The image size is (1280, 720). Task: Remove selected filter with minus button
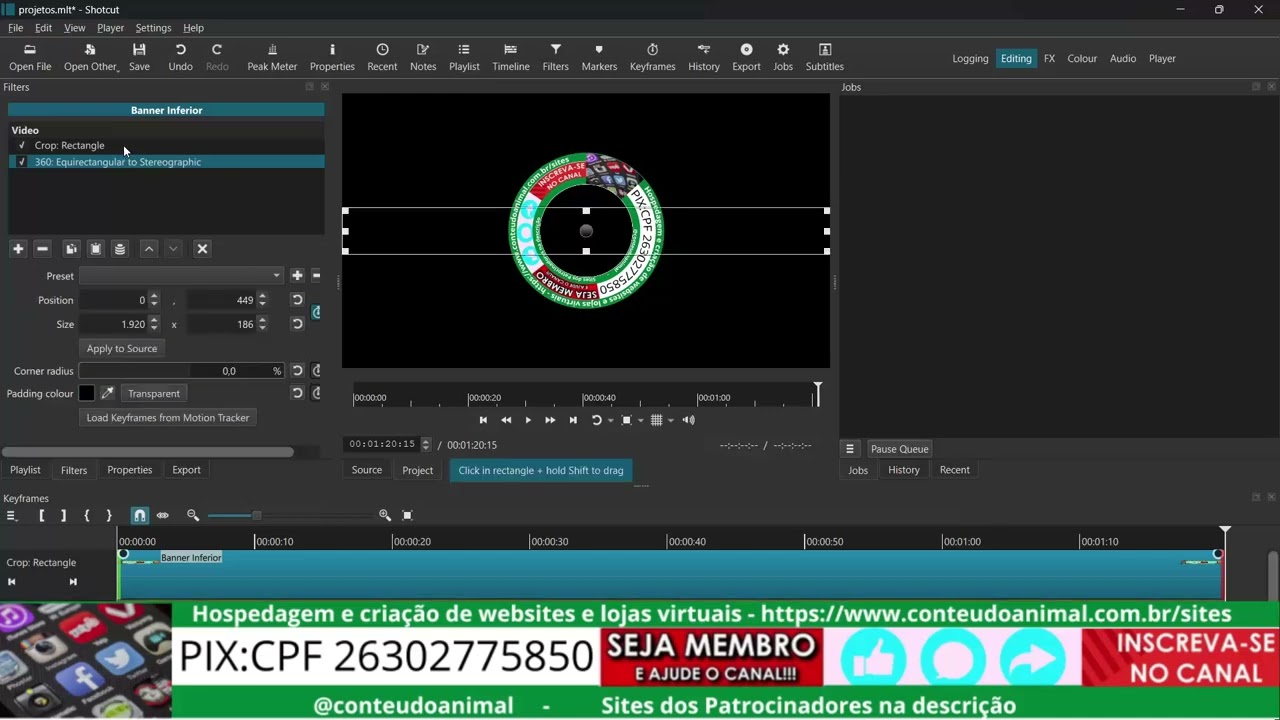[x=42, y=249]
